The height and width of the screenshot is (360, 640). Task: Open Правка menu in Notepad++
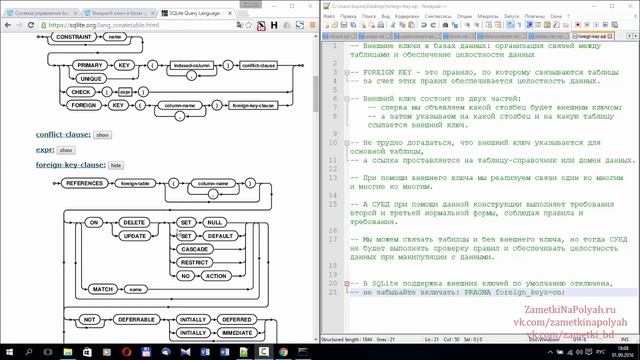[x=348, y=16]
